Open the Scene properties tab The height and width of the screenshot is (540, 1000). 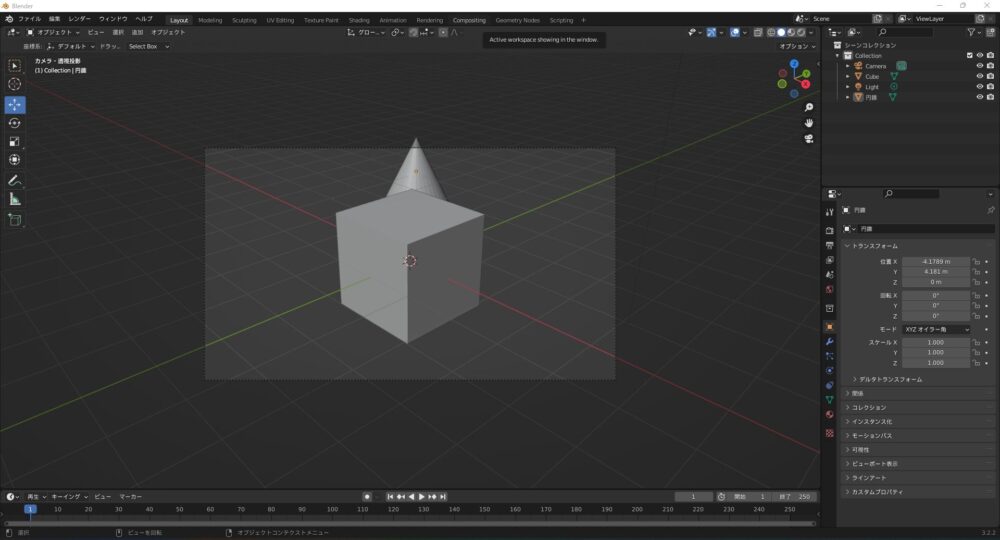[830, 275]
